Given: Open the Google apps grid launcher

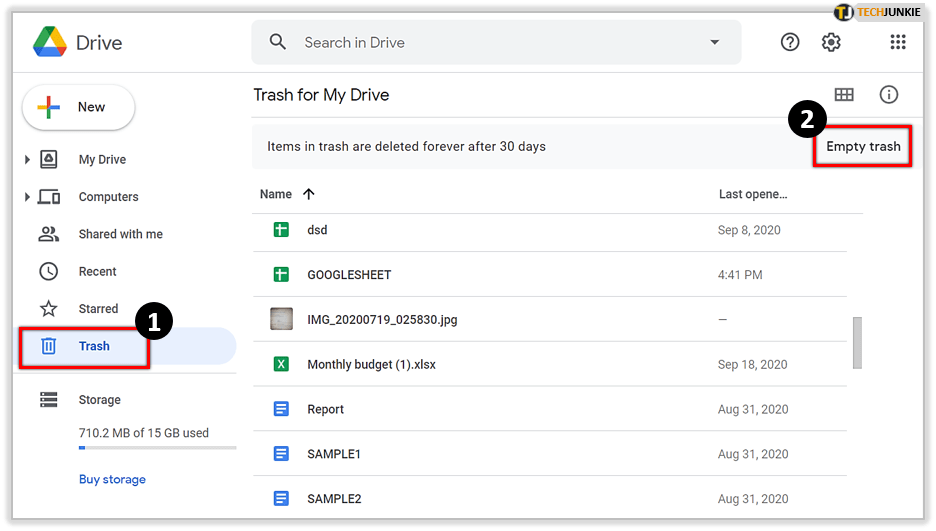Looking at the screenshot, I should [897, 42].
